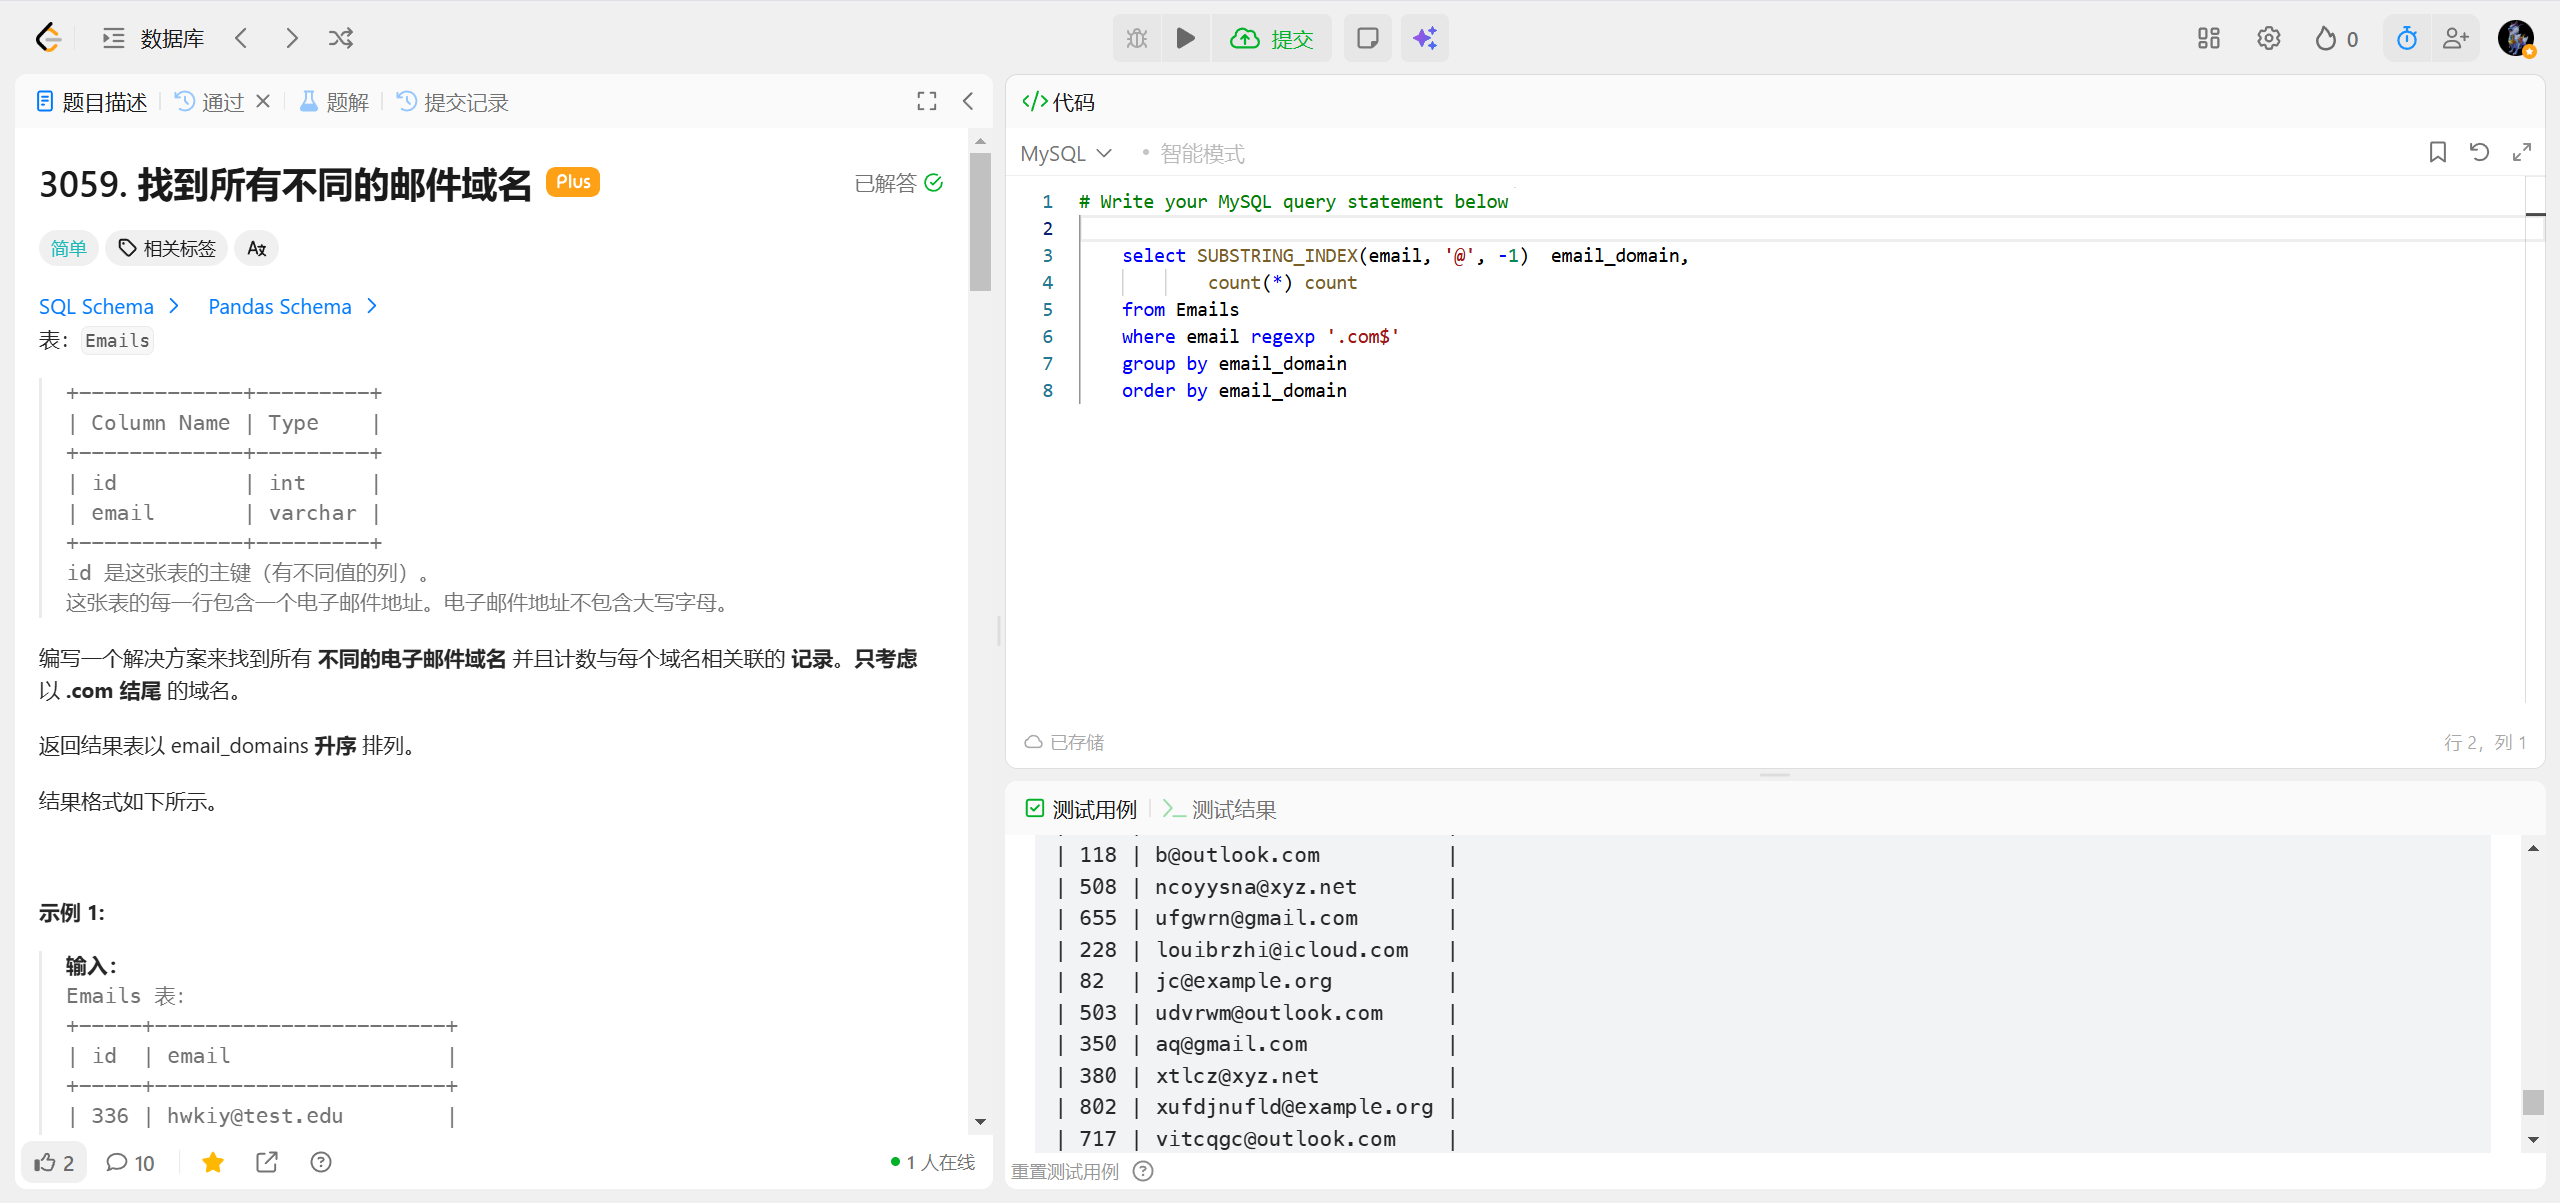Toggle translation with the Aa icon
This screenshot has height=1203, width=2560.
[256, 248]
